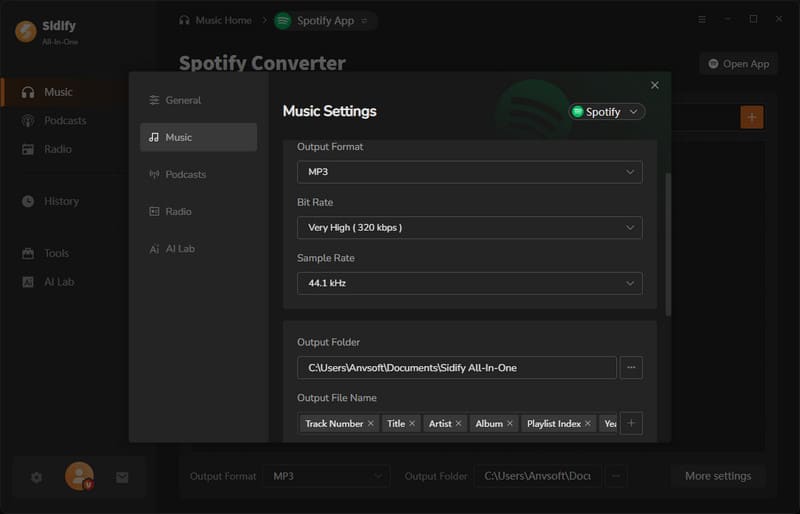Open the user account avatar
The width and height of the screenshot is (800, 514).
[x=79, y=476]
